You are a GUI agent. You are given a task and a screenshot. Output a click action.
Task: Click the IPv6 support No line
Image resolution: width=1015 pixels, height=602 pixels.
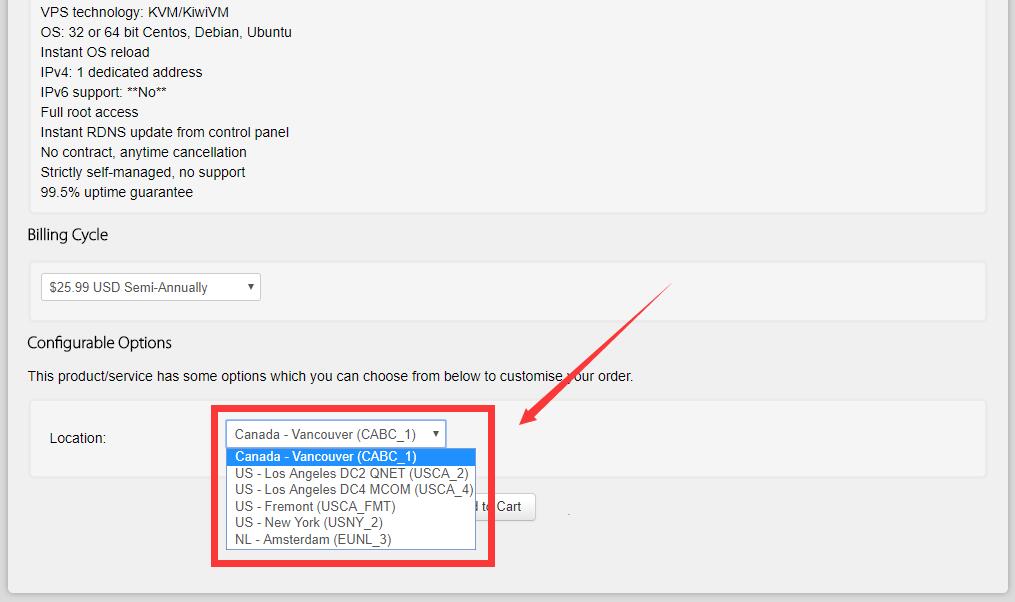pyautogui.click(x=104, y=92)
